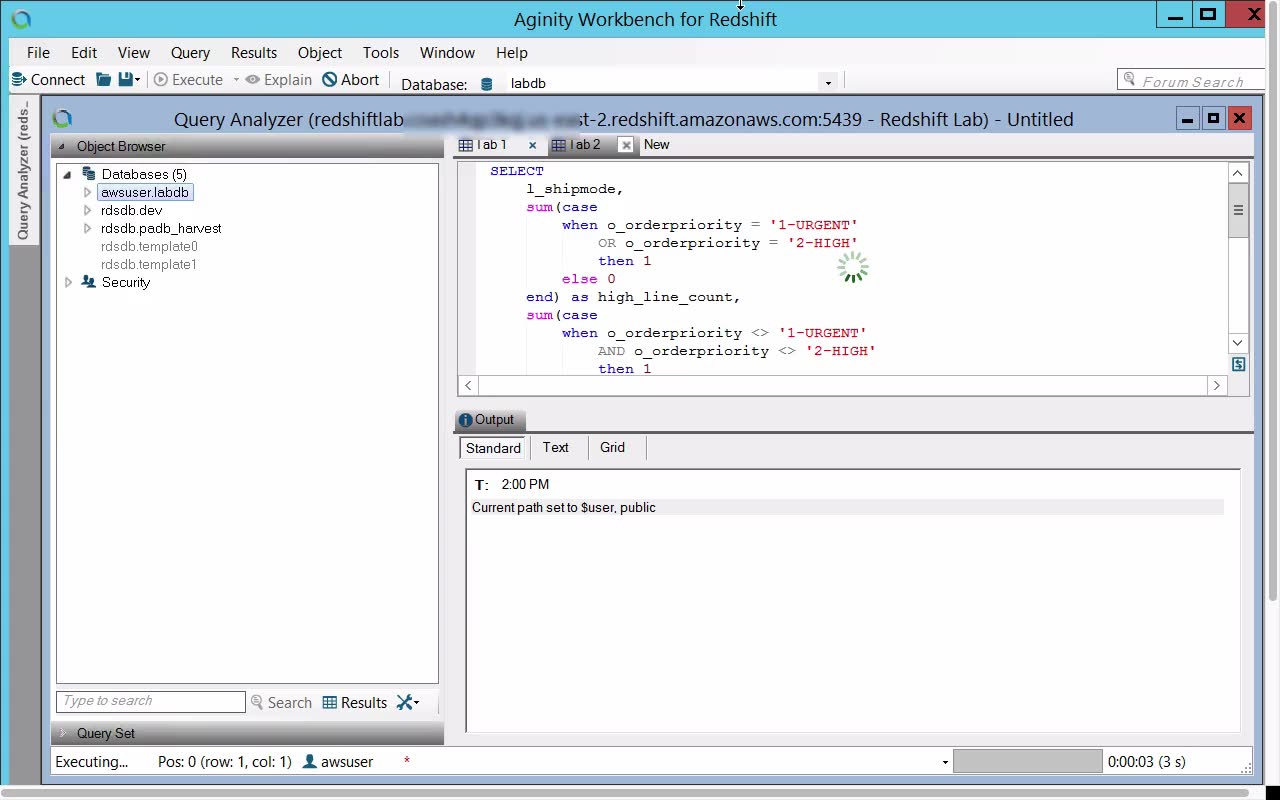
Task: Select the Text output view
Action: pyautogui.click(x=556, y=448)
